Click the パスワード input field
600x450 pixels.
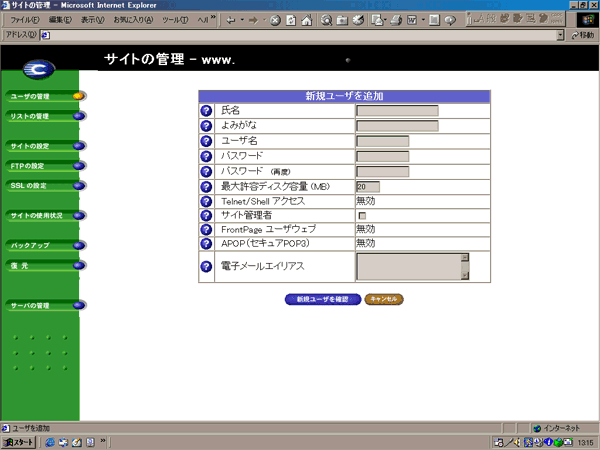[x=382, y=156]
